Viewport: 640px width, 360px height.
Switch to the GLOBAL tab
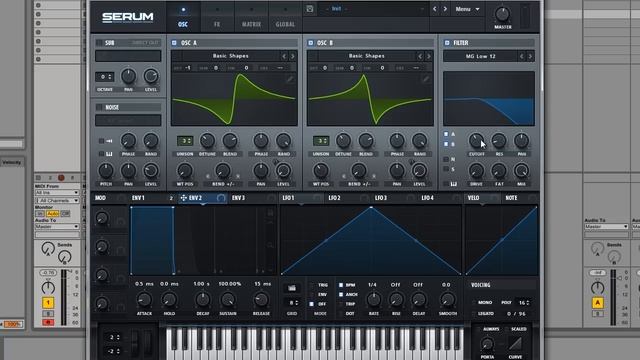coord(285,17)
